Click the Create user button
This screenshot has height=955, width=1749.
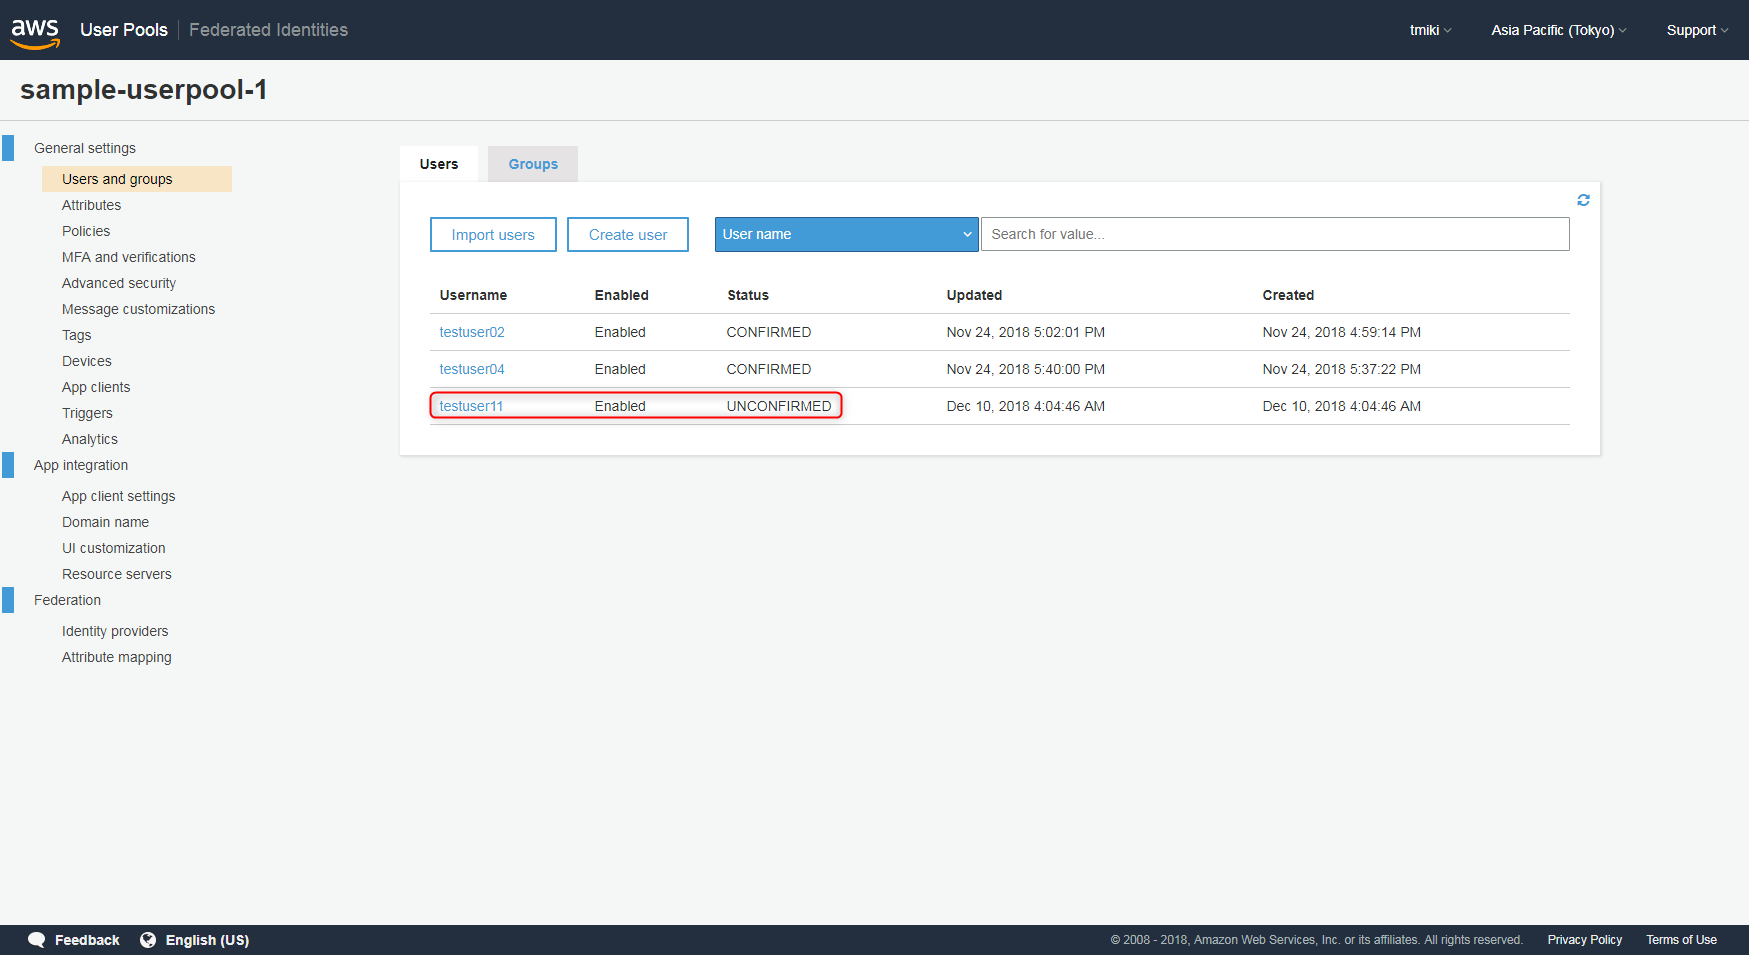[627, 234]
